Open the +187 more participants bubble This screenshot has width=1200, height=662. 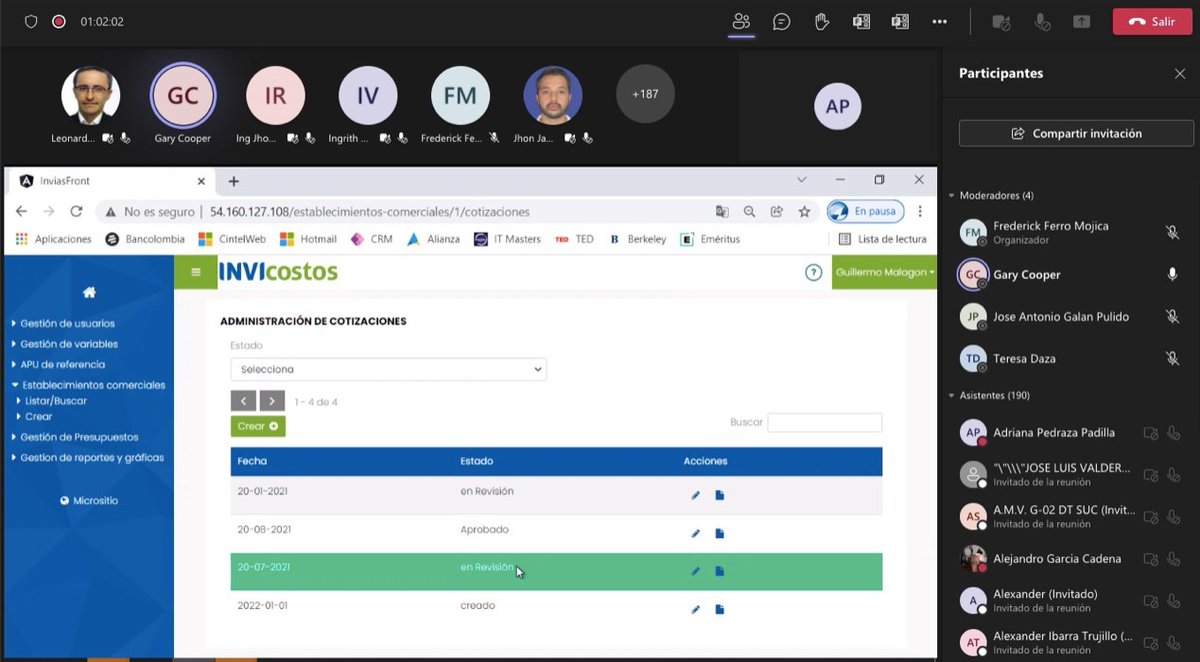click(x=645, y=94)
